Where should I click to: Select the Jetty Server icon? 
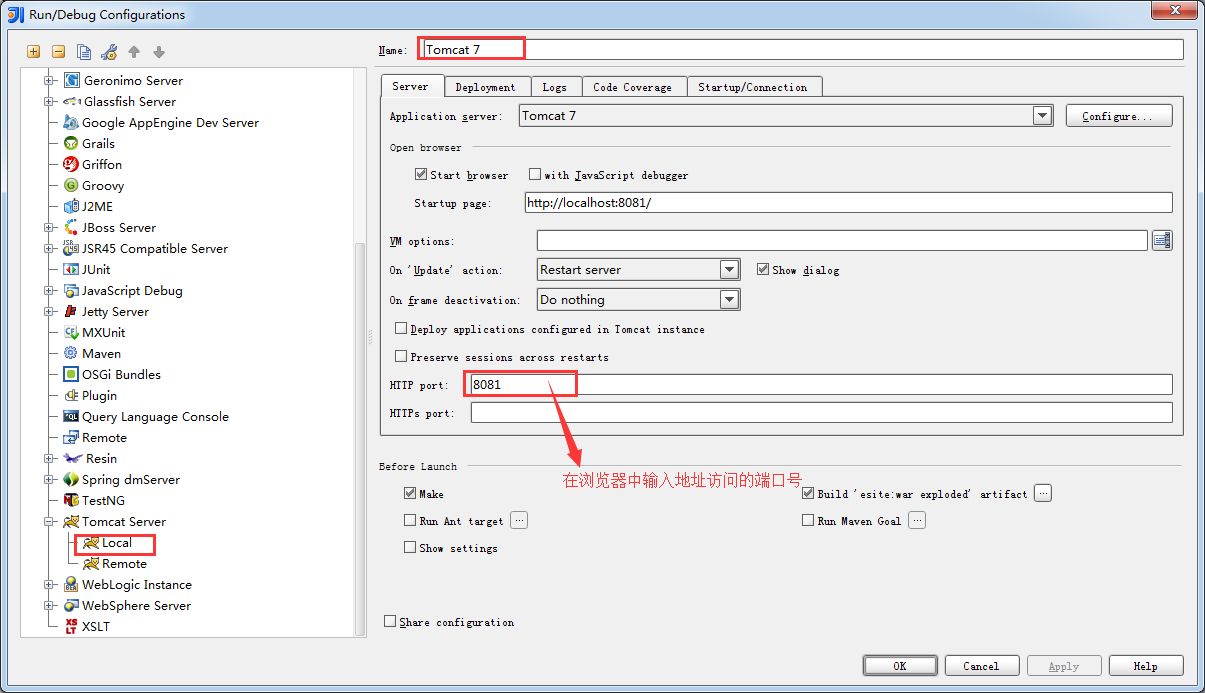coord(71,311)
